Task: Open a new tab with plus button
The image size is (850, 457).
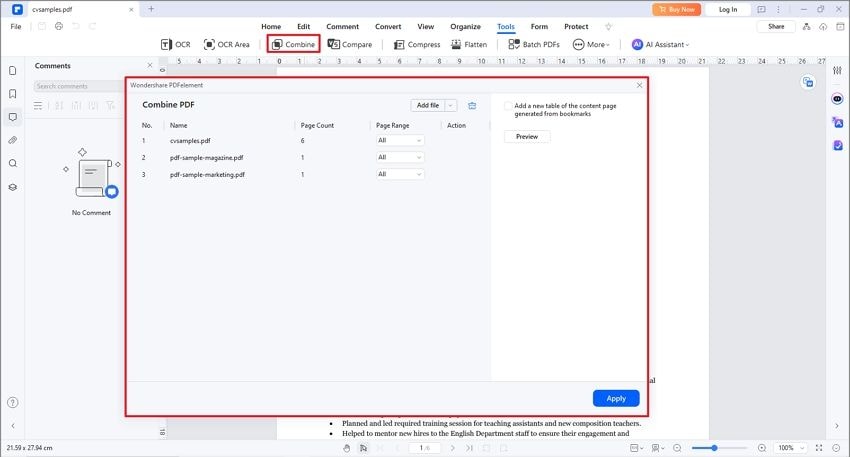Action: [x=151, y=9]
